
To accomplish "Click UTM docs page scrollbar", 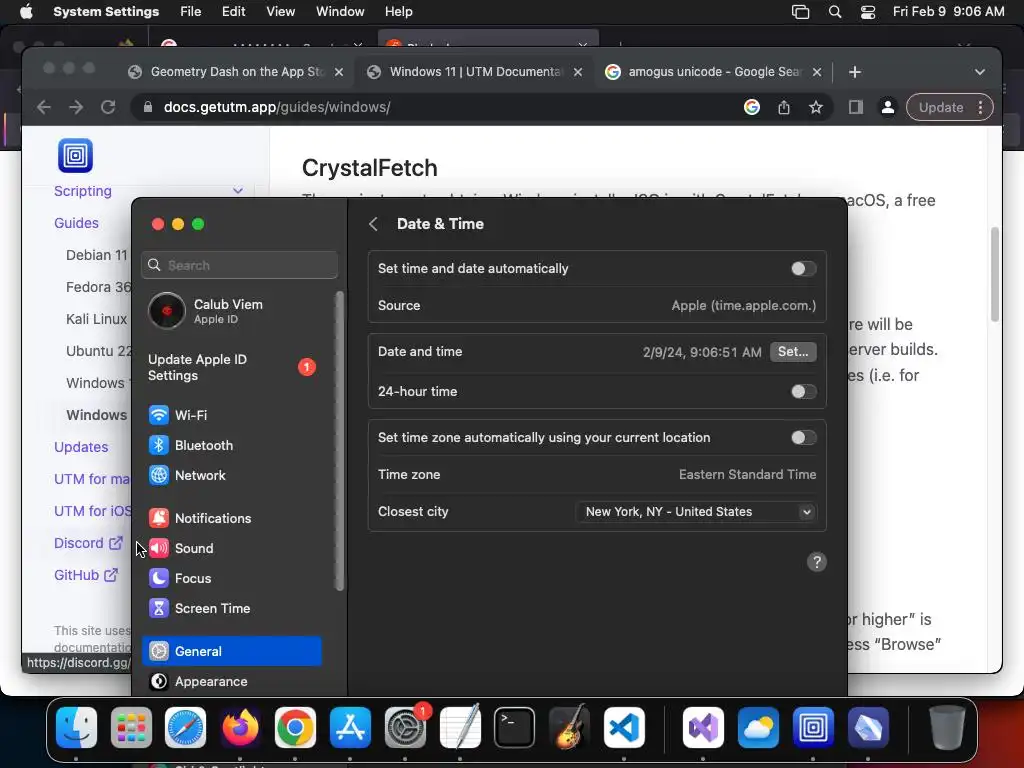I will coord(995,274).
